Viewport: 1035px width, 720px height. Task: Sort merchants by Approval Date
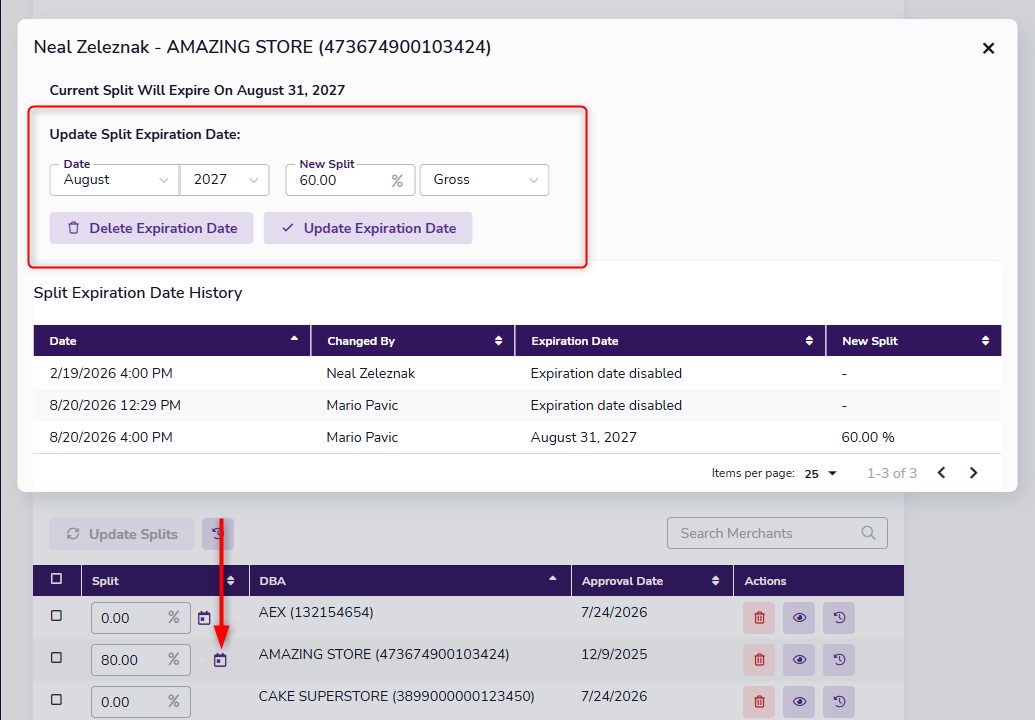click(x=652, y=581)
